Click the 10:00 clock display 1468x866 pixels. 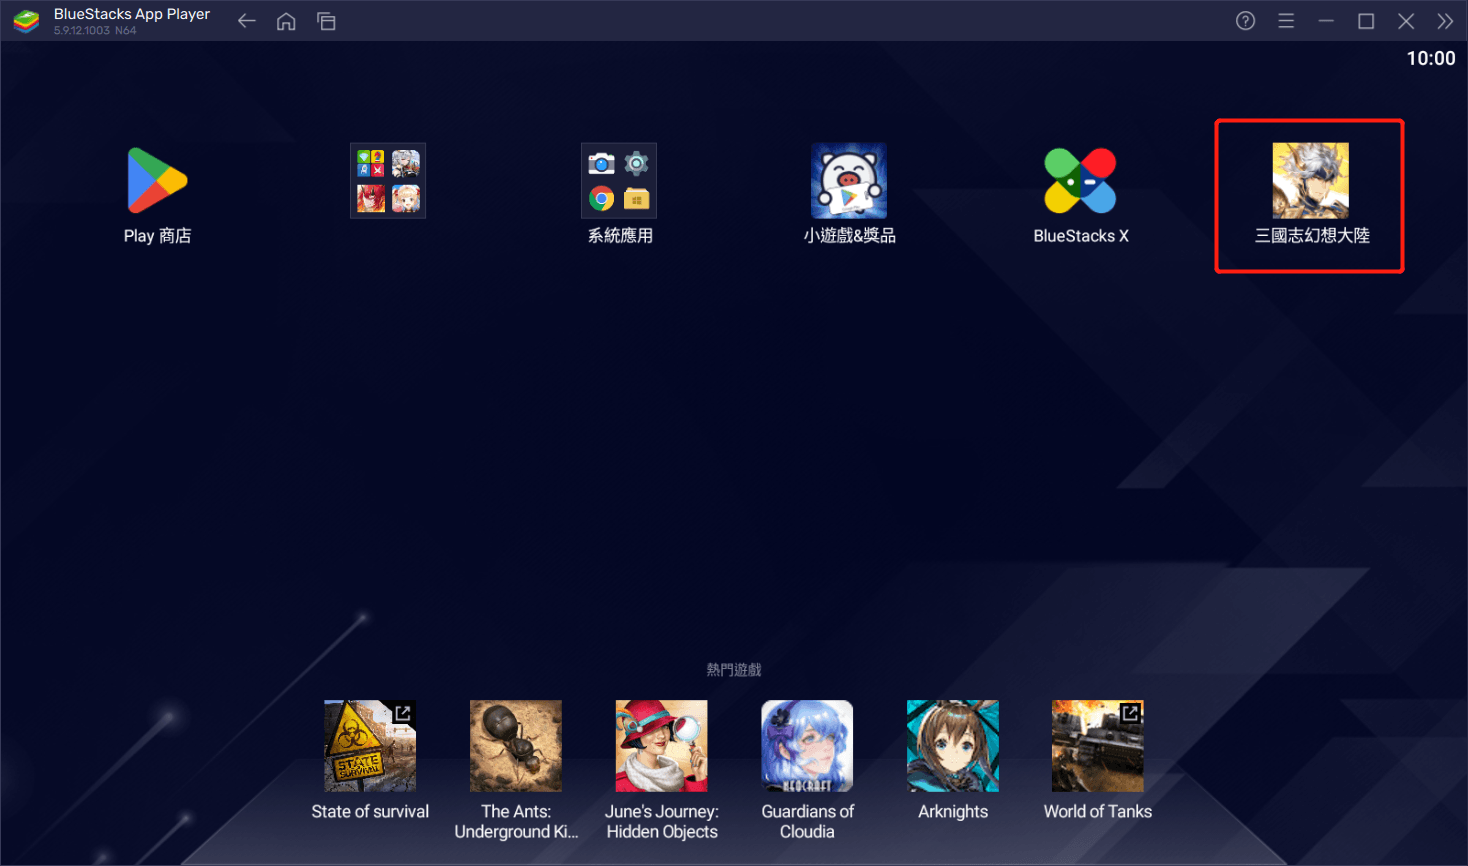click(x=1431, y=58)
